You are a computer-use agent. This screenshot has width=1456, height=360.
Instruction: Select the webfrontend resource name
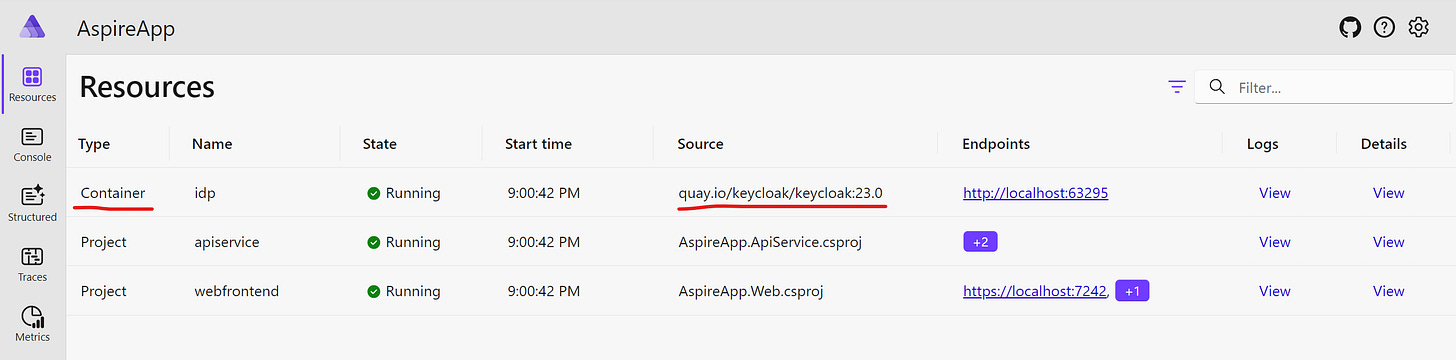[x=236, y=291]
